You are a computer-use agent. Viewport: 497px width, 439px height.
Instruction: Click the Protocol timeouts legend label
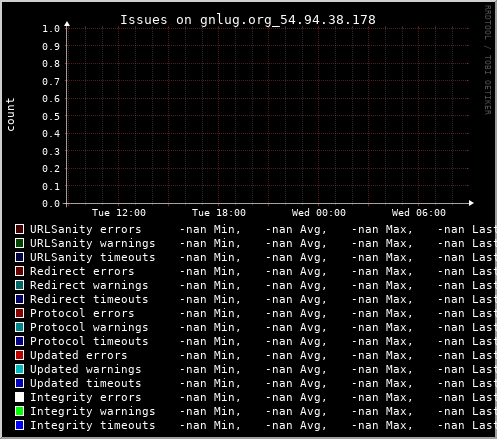[89, 341]
